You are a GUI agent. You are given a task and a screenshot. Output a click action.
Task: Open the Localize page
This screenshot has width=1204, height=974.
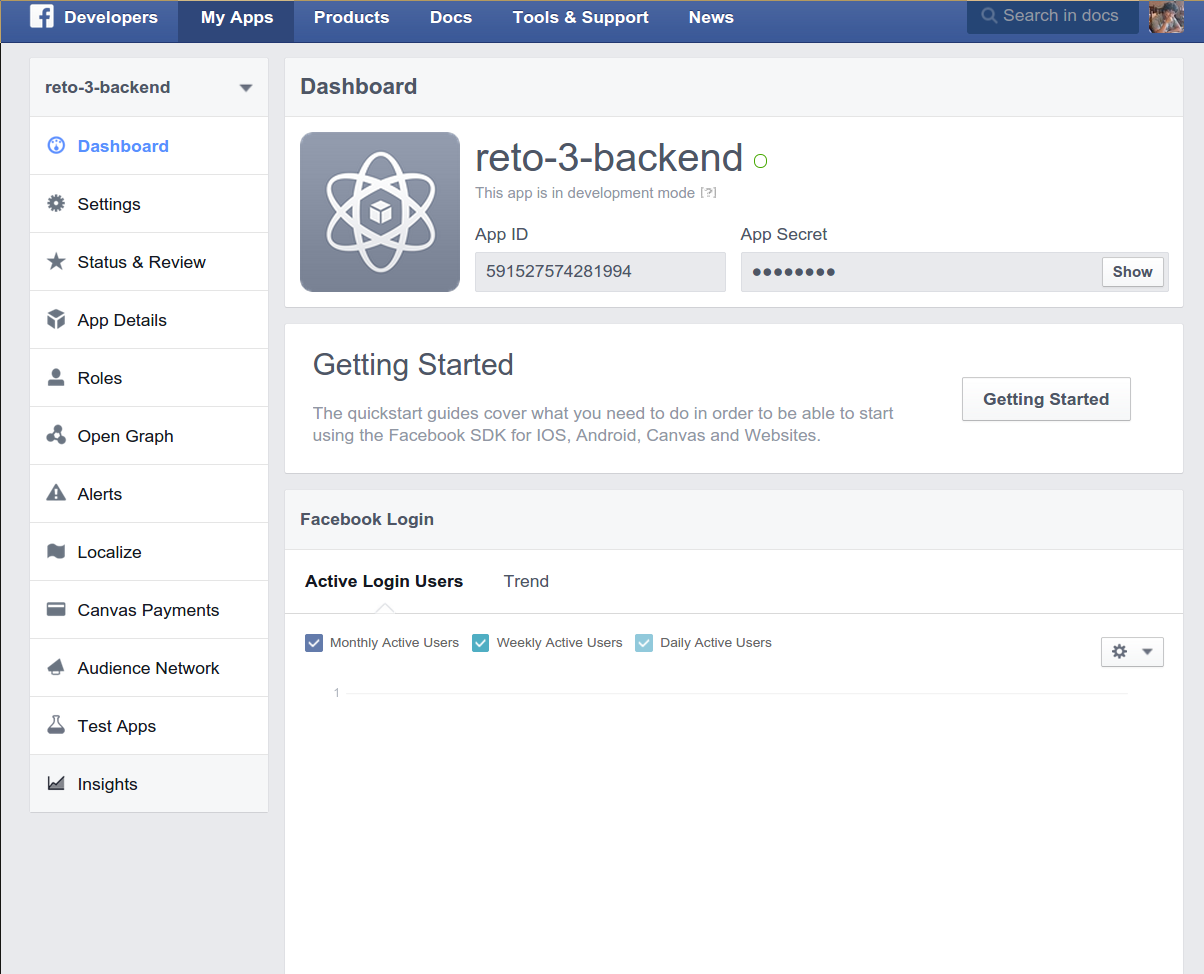tap(149, 552)
